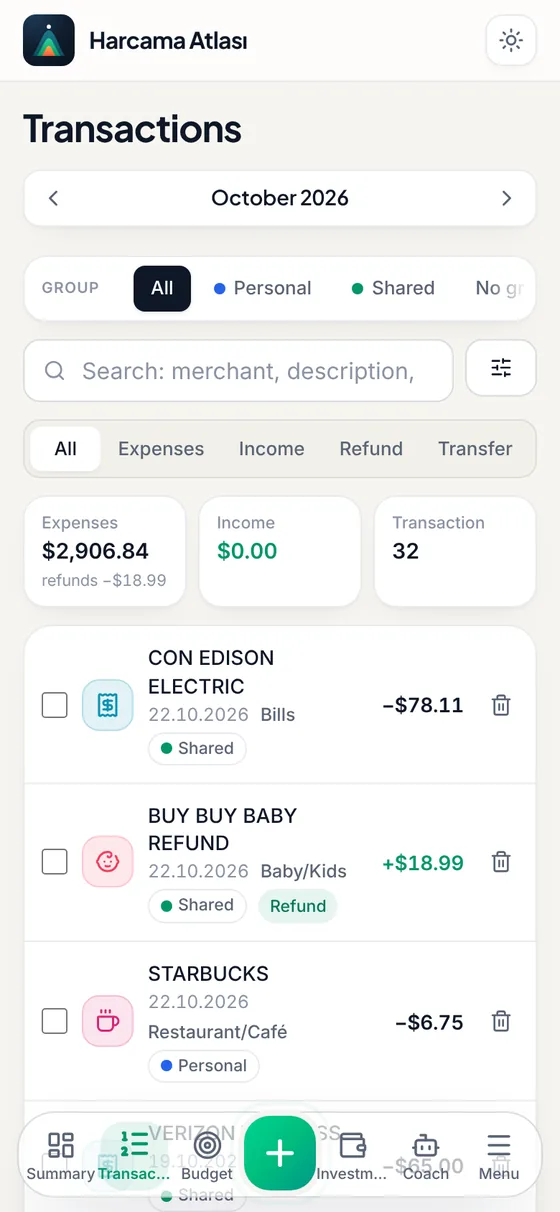Screen dimensions: 560x1212
Task: Filter by the Personal group
Action: [262, 288]
